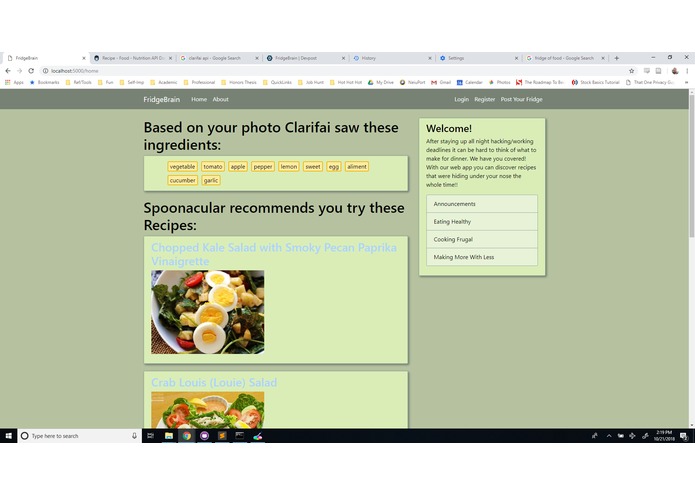695x494 pixels.
Task: Open the taskbar clock and date
Action: tap(664, 436)
